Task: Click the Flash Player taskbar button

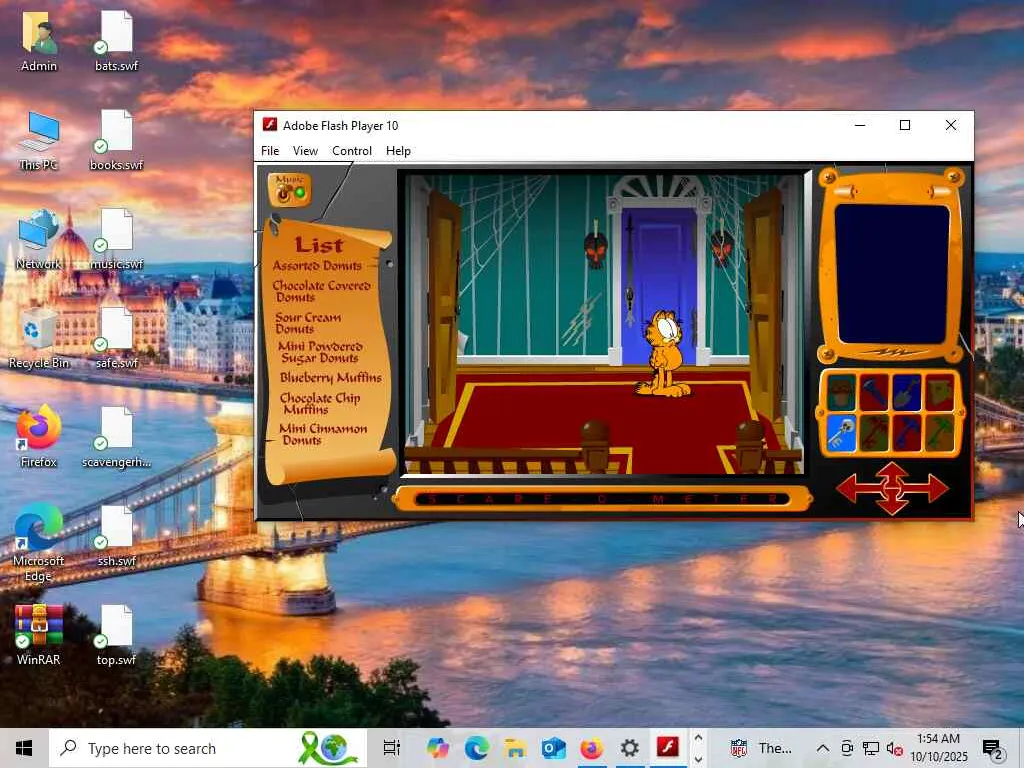Action: tap(667, 748)
